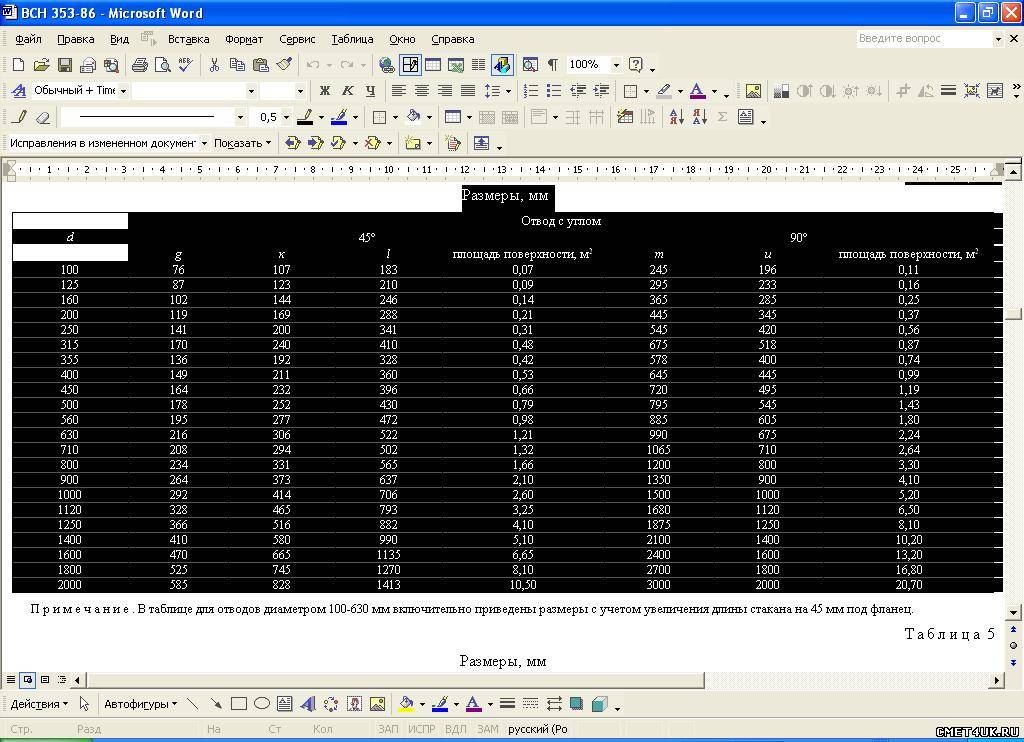Select the Format Painter brush
Screen dimensions: 1024x742
pyautogui.click(x=284, y=65)
